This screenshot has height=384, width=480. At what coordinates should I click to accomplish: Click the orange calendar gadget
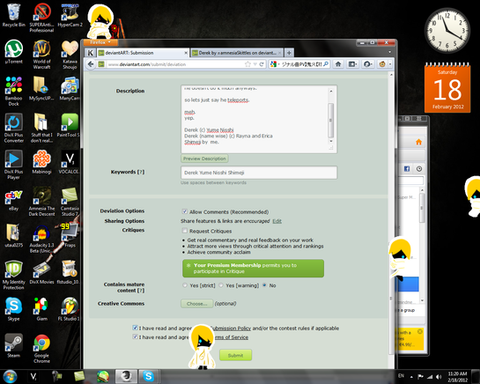click(x=447, y=87)
